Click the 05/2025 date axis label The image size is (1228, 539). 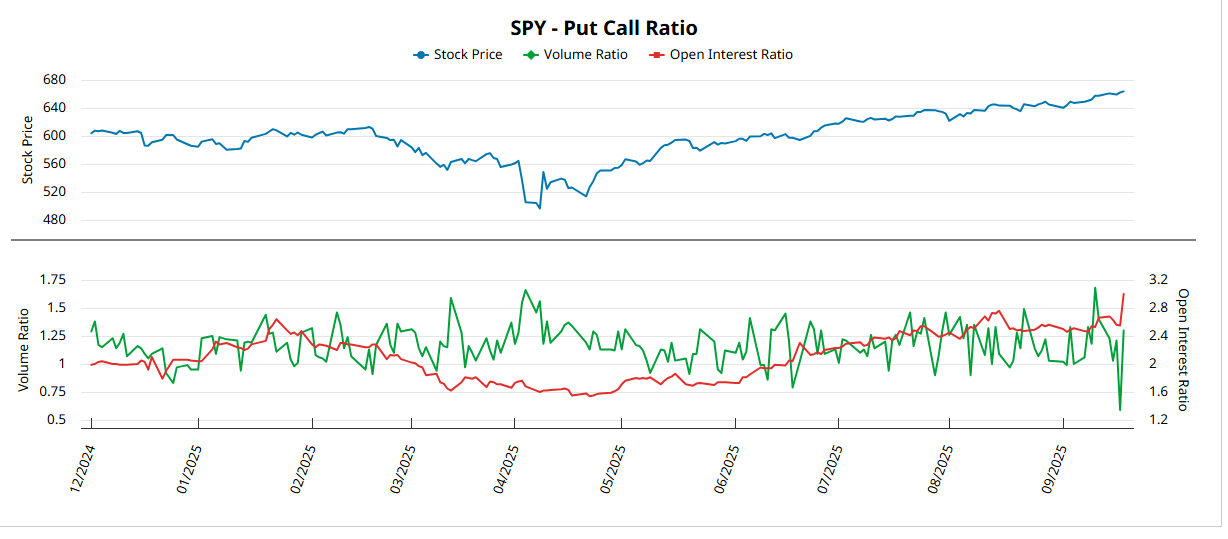coord(612,469)
